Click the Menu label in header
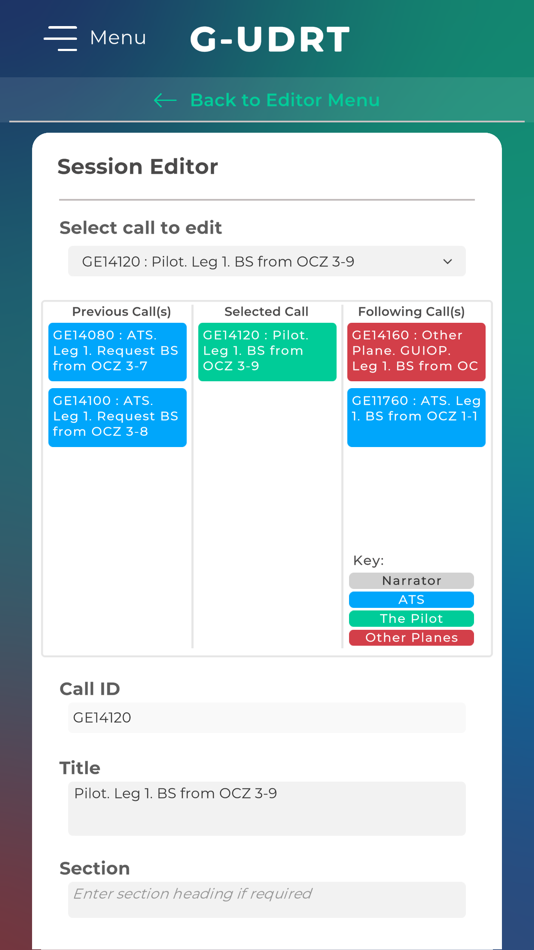This screenshot has height=950, width=534. click(118, 38)
